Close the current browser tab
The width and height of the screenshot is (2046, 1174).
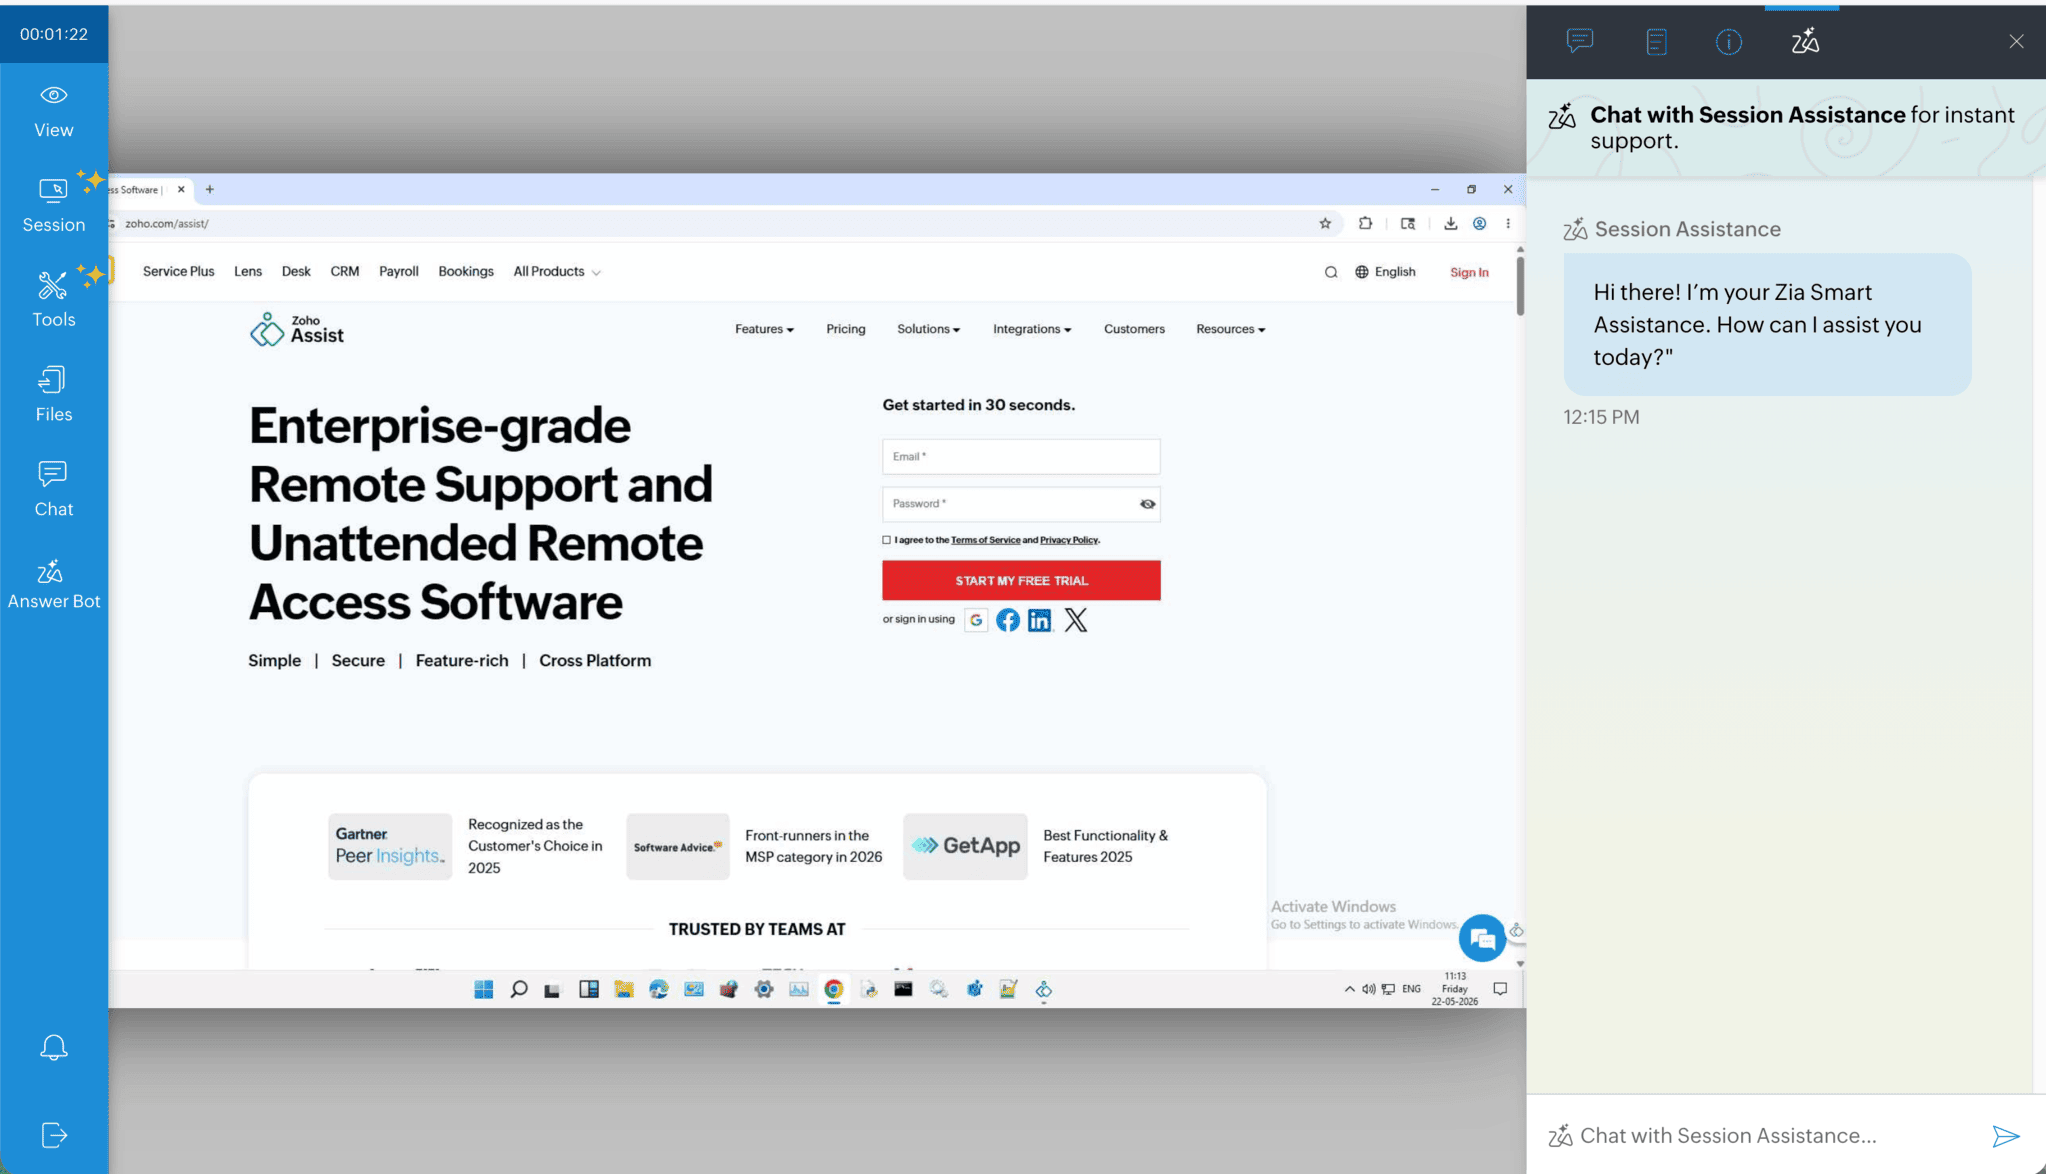click(181, 189)
